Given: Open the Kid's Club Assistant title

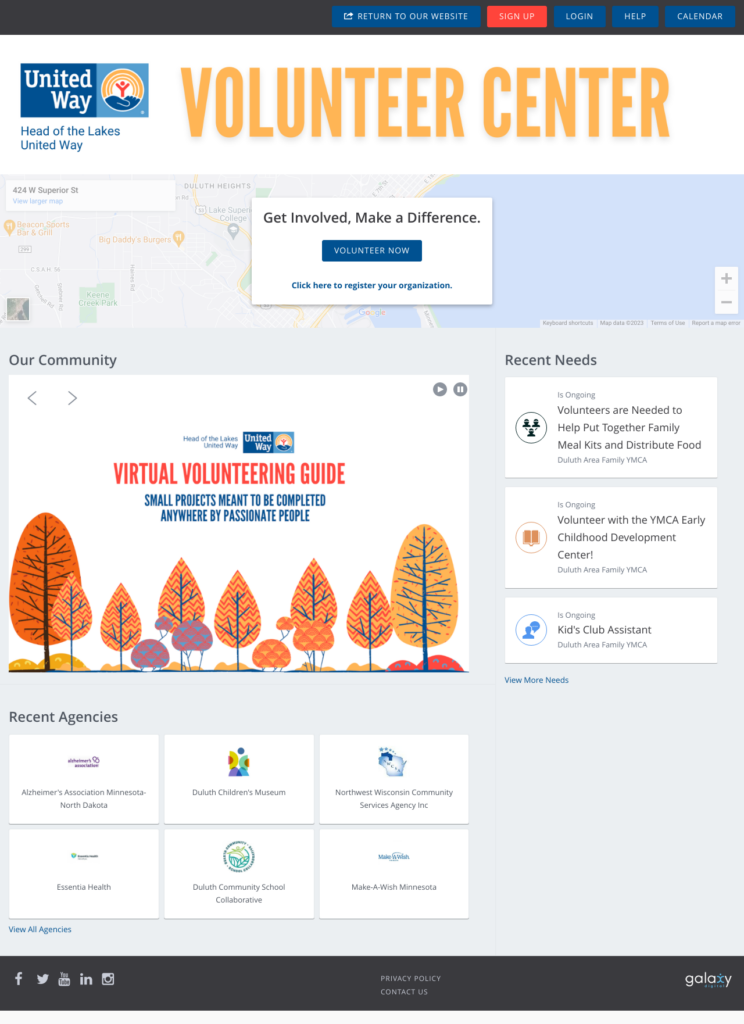Looking at the screenshot, I should click(x=604, y=630).
